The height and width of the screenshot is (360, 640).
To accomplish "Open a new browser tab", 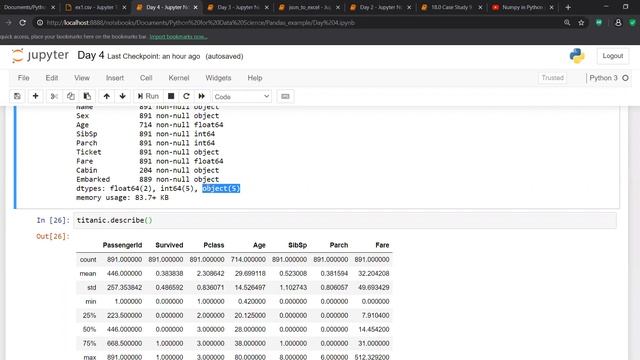I will 568,7.
